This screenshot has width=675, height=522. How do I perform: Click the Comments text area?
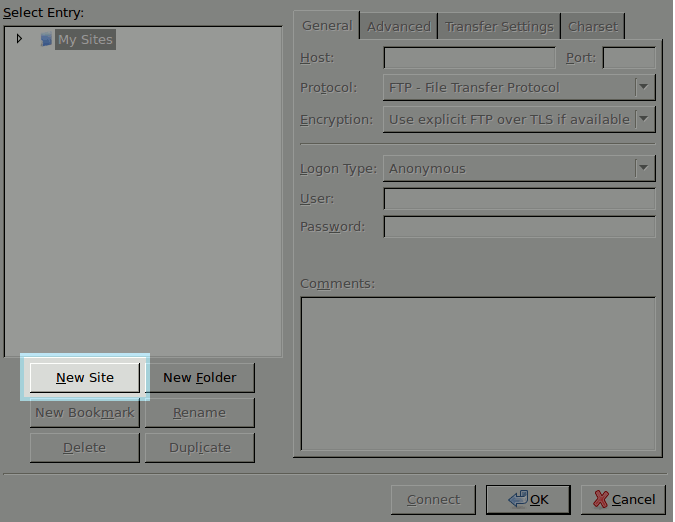point(478,373)
